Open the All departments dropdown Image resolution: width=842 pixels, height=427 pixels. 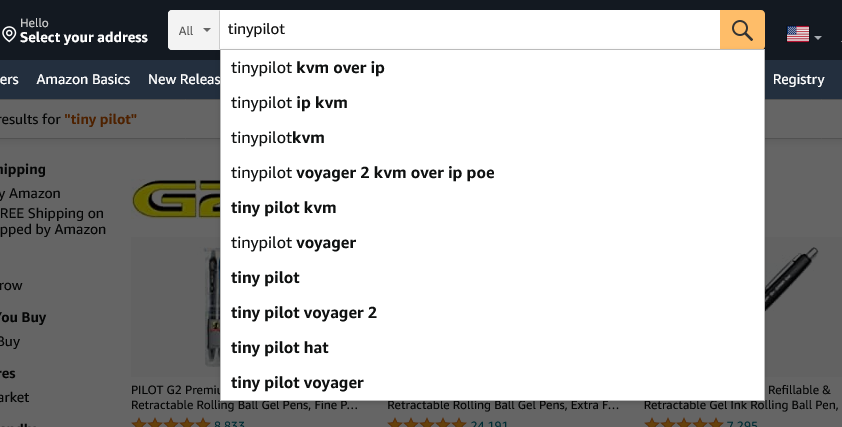(194, 30)
